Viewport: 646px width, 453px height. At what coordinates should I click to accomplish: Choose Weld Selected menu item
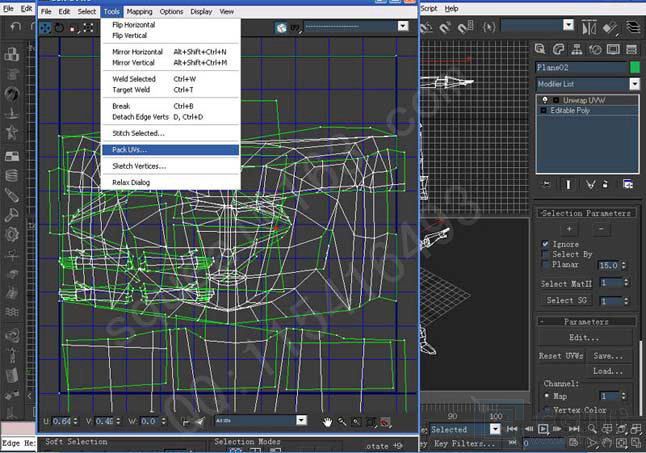171,79
